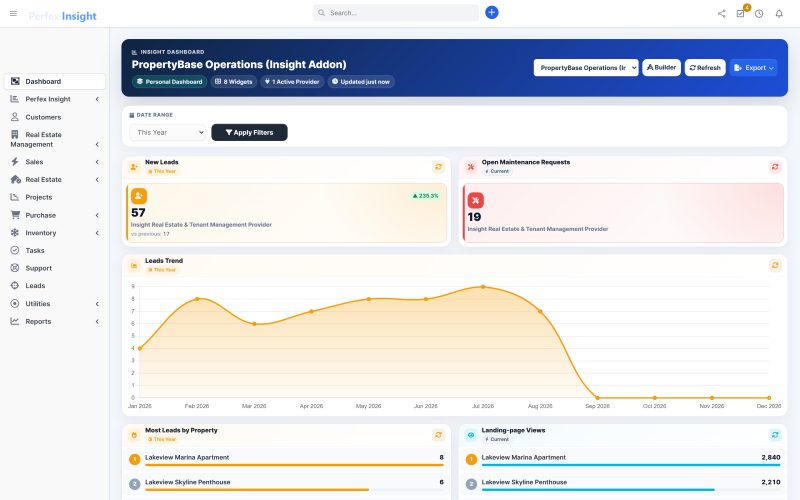
Task: Expand the Inventory menu chevron
Action: [x=97, y=233]
